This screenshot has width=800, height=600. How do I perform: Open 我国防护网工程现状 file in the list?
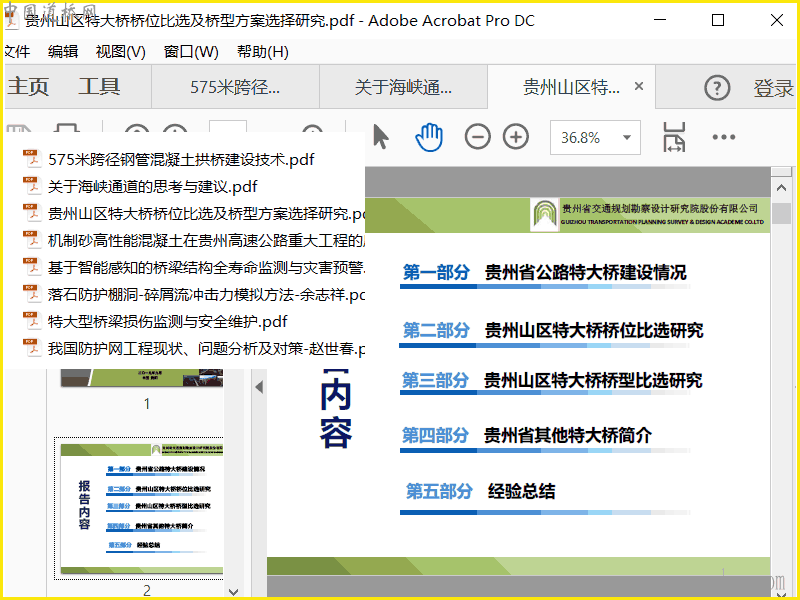click(x=206, y=349)
